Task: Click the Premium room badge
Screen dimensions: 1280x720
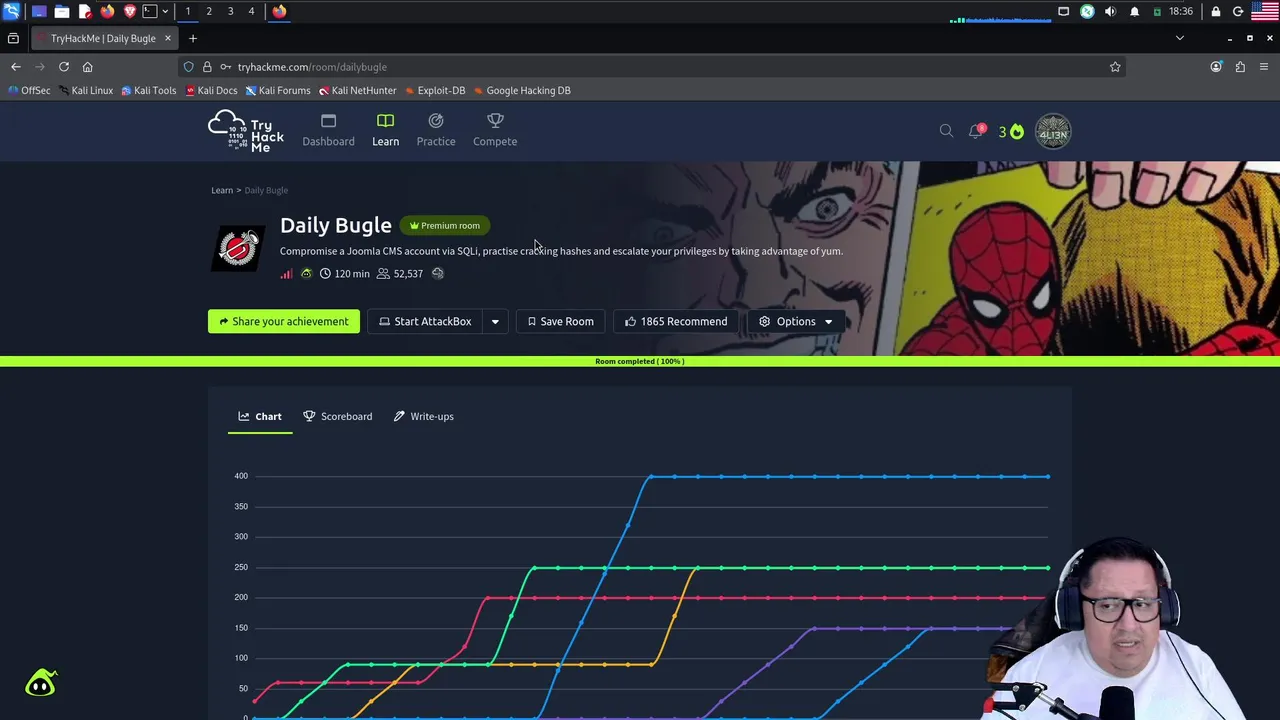Action: 445,226
